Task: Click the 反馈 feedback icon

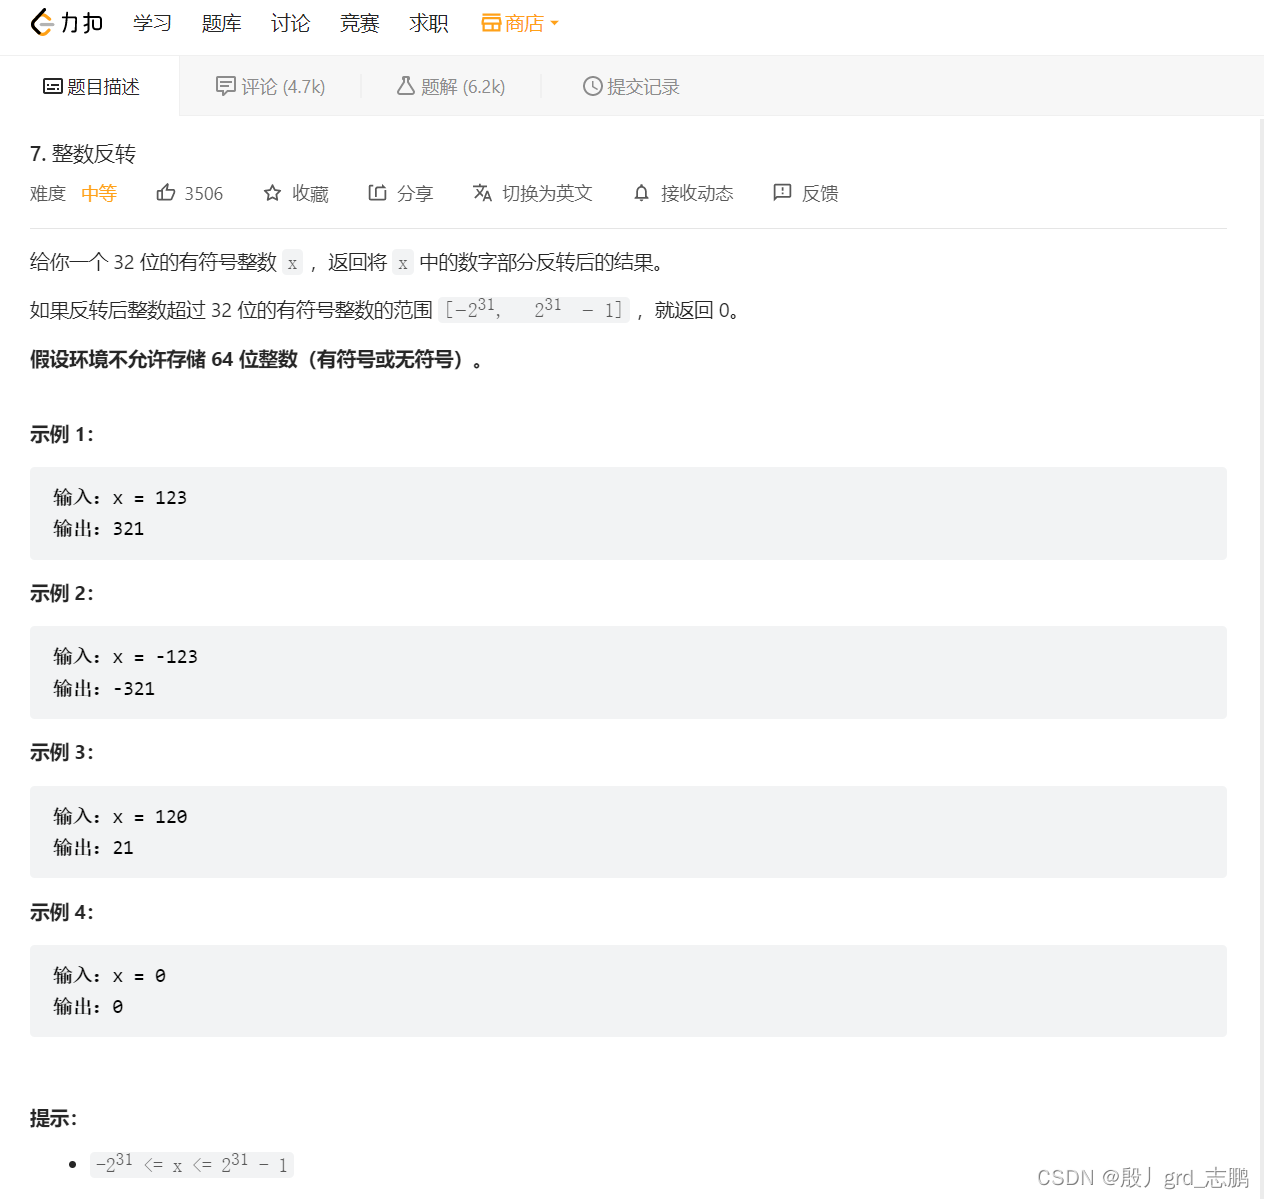Action: tap(782, 192)
